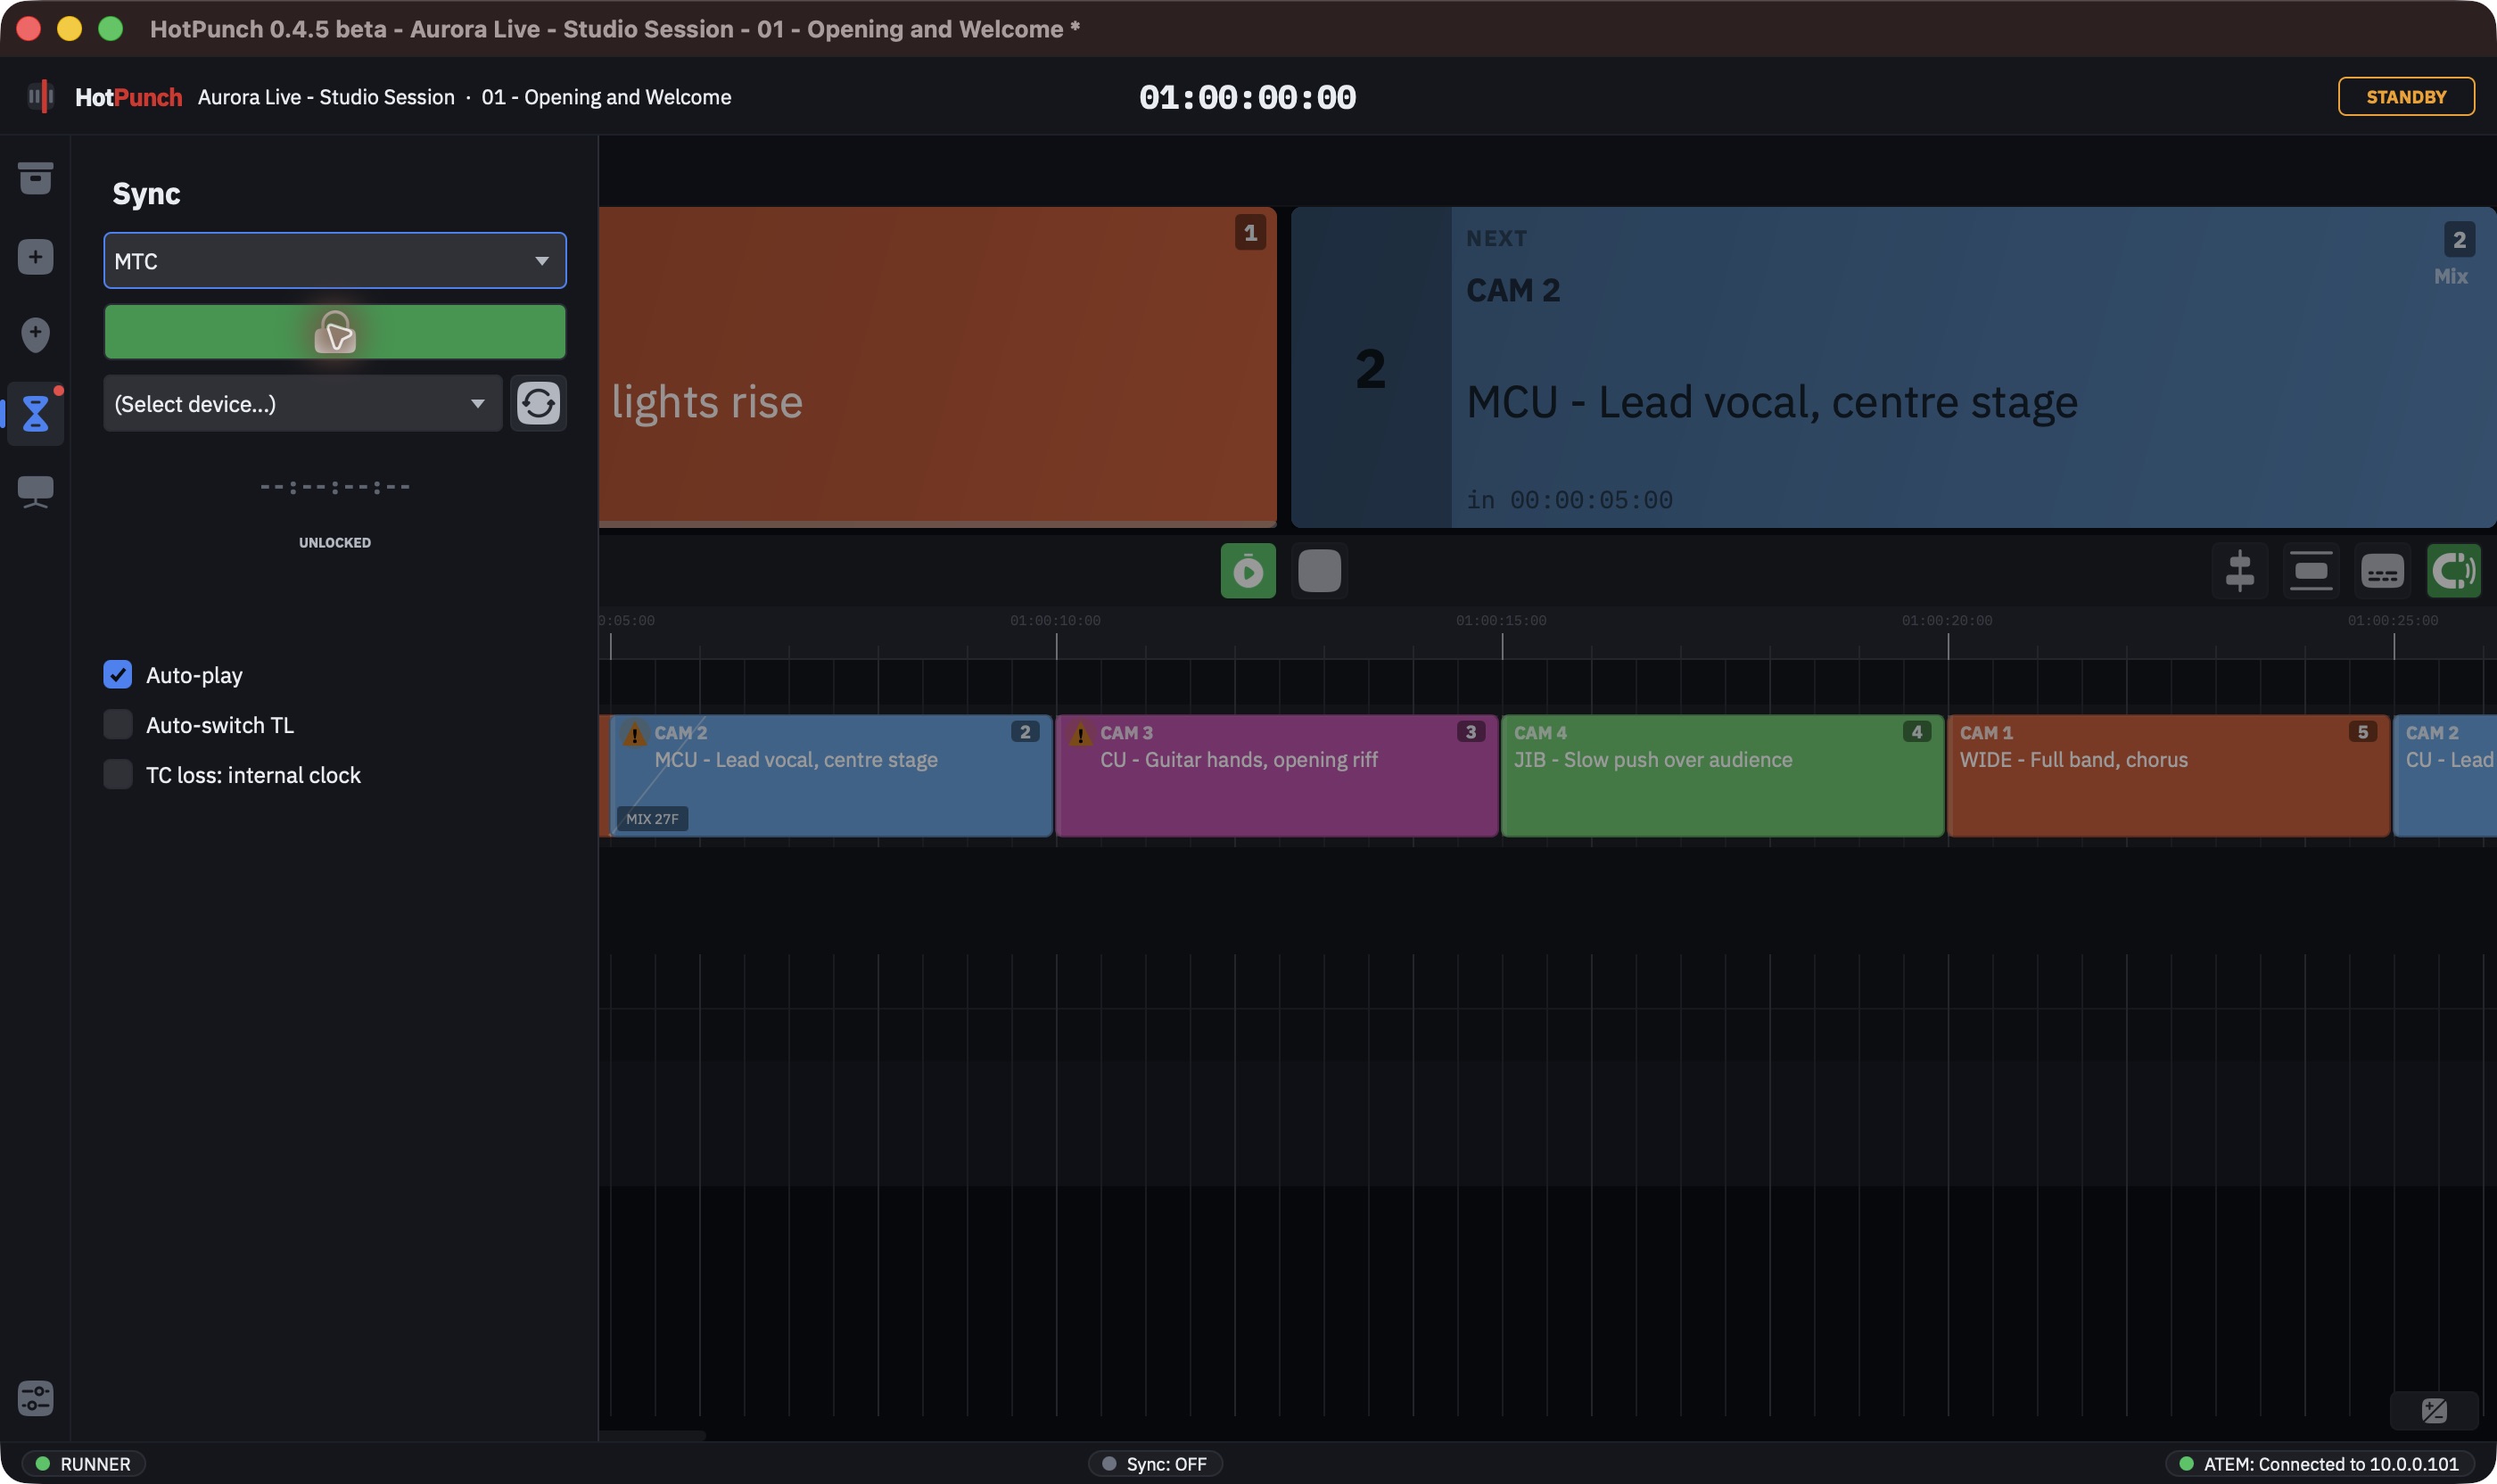Click the current shot 'lights rise' card

[938, 368]
